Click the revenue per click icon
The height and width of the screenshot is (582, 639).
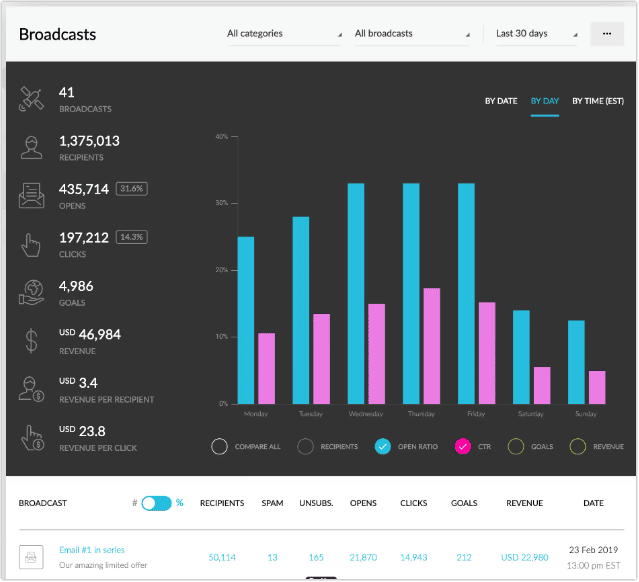tap(32, 438)
